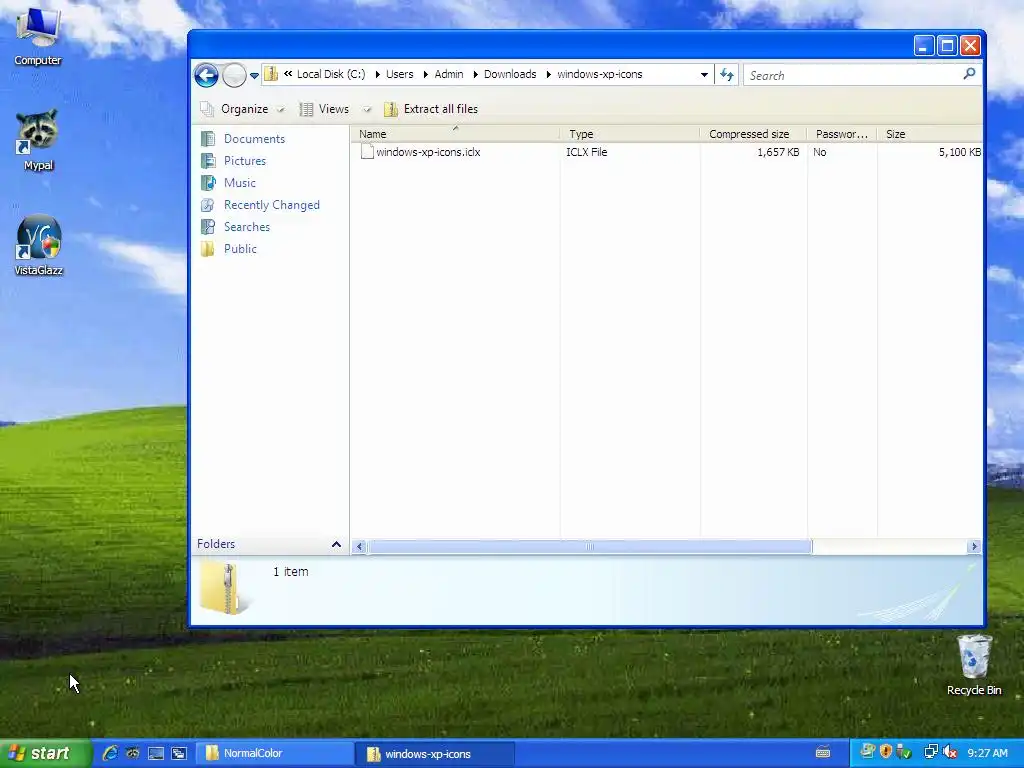The image size is (1024, 768).
Task: Open the Views dropdown arrow
Action: (367, 110)
